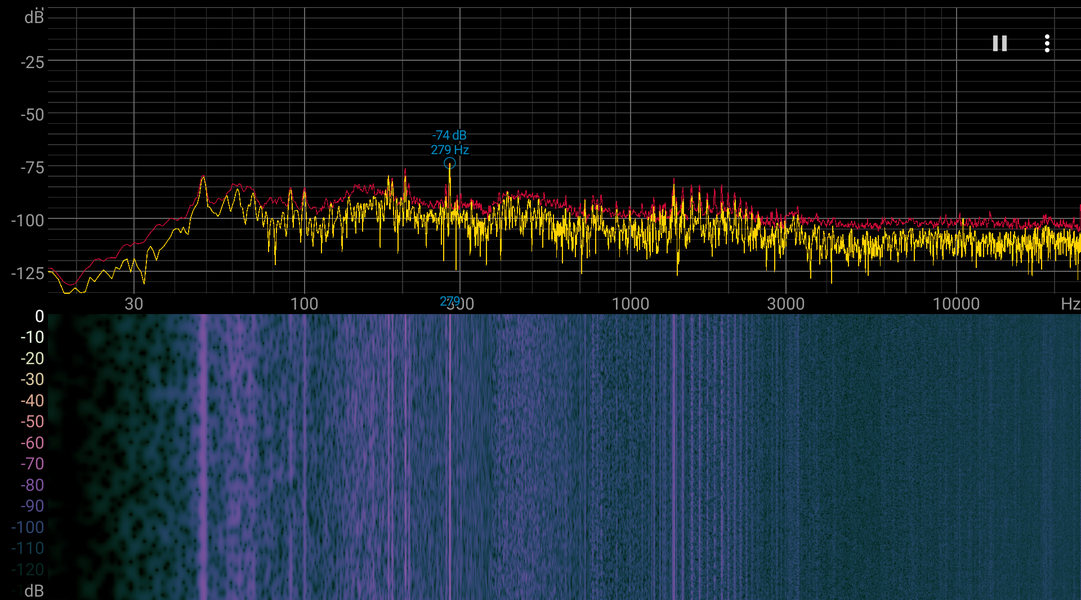Viewport: 1081px width, 600px height.
Task: Click the 100 Hz frequency axis label
Action: [304, 304]
